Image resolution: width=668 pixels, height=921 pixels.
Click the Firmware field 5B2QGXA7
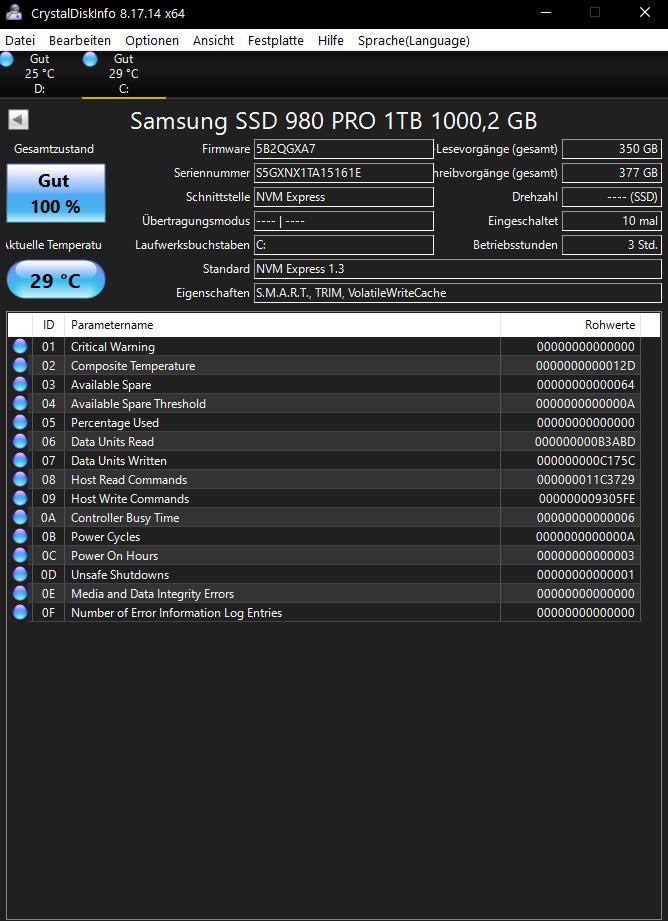tap(344, 149)
